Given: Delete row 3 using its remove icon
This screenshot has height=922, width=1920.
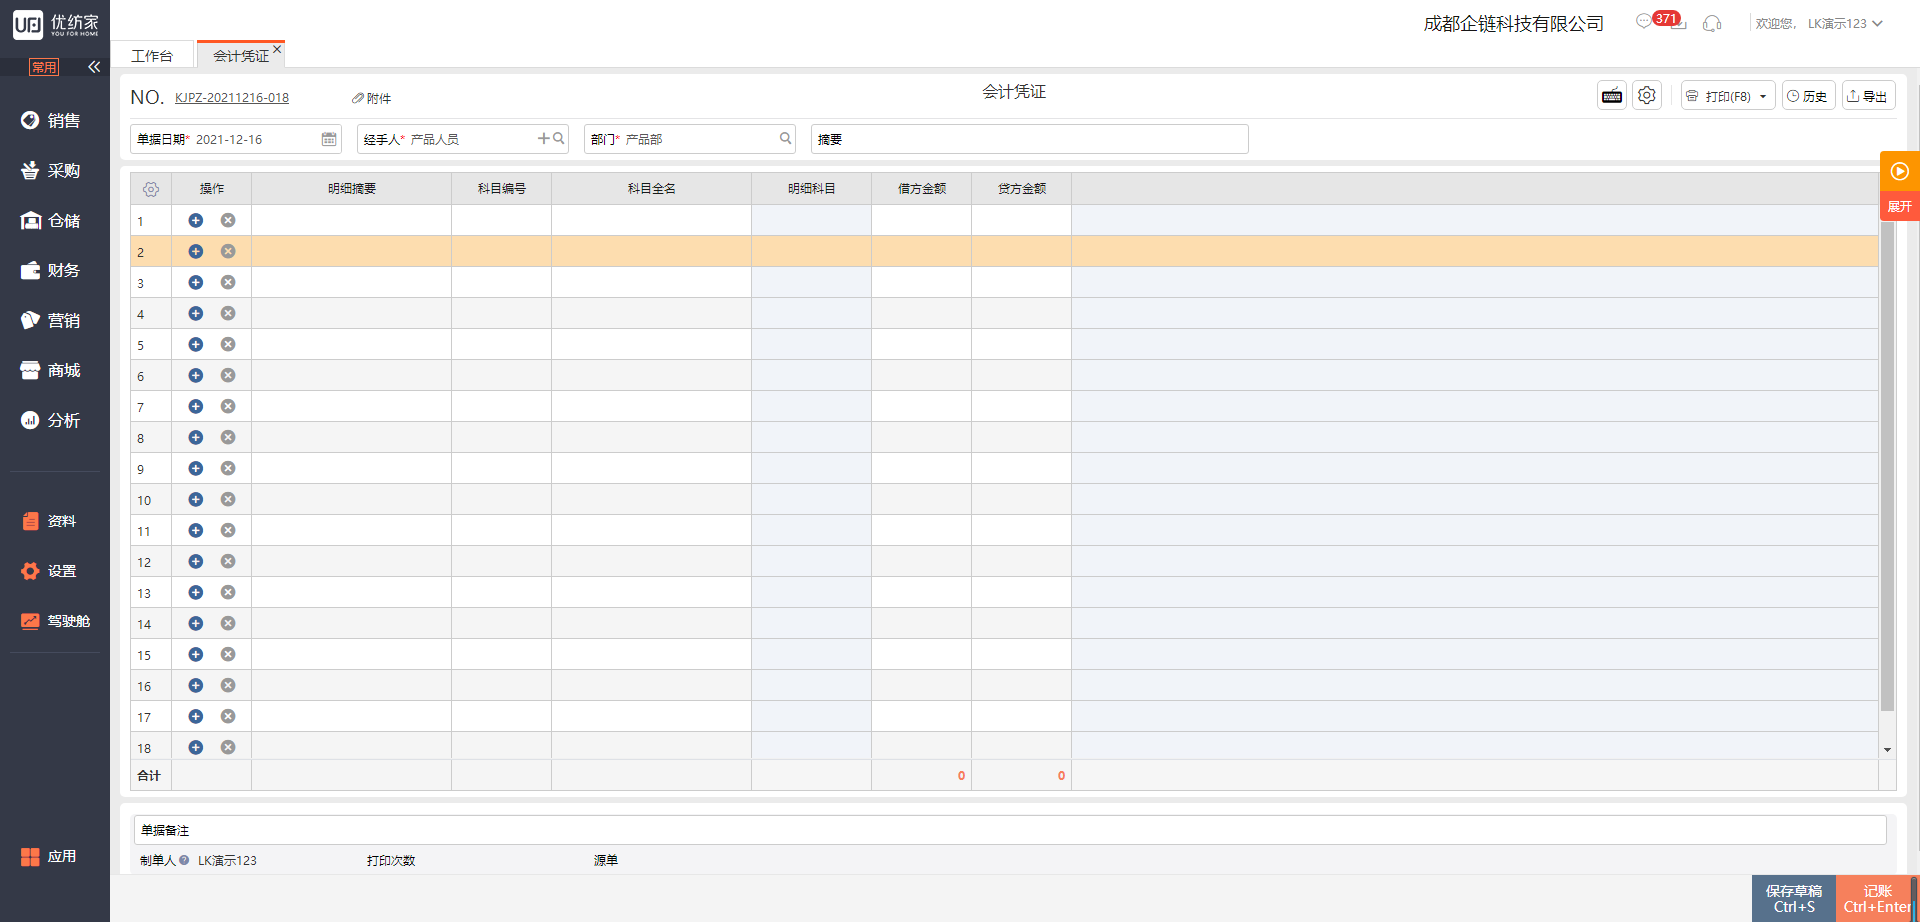Looking at the screenshot, I should (228, 283).
